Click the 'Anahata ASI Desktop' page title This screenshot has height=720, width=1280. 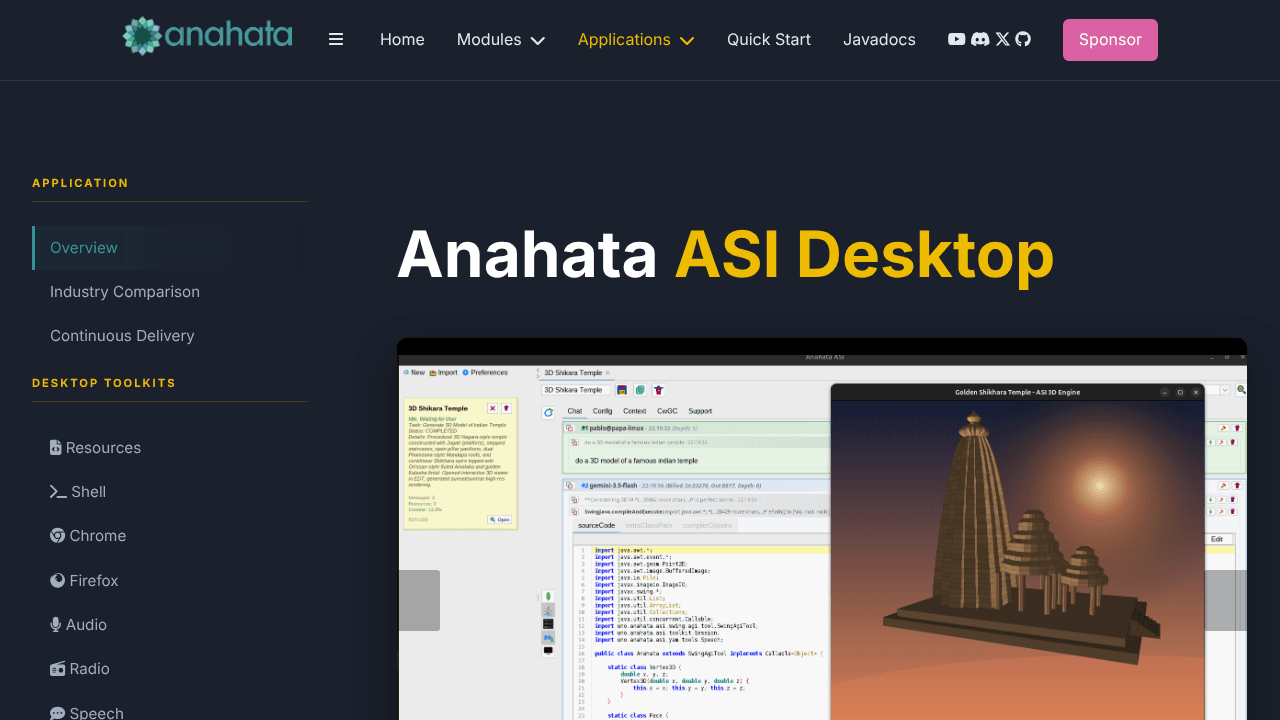coord(726,255)
